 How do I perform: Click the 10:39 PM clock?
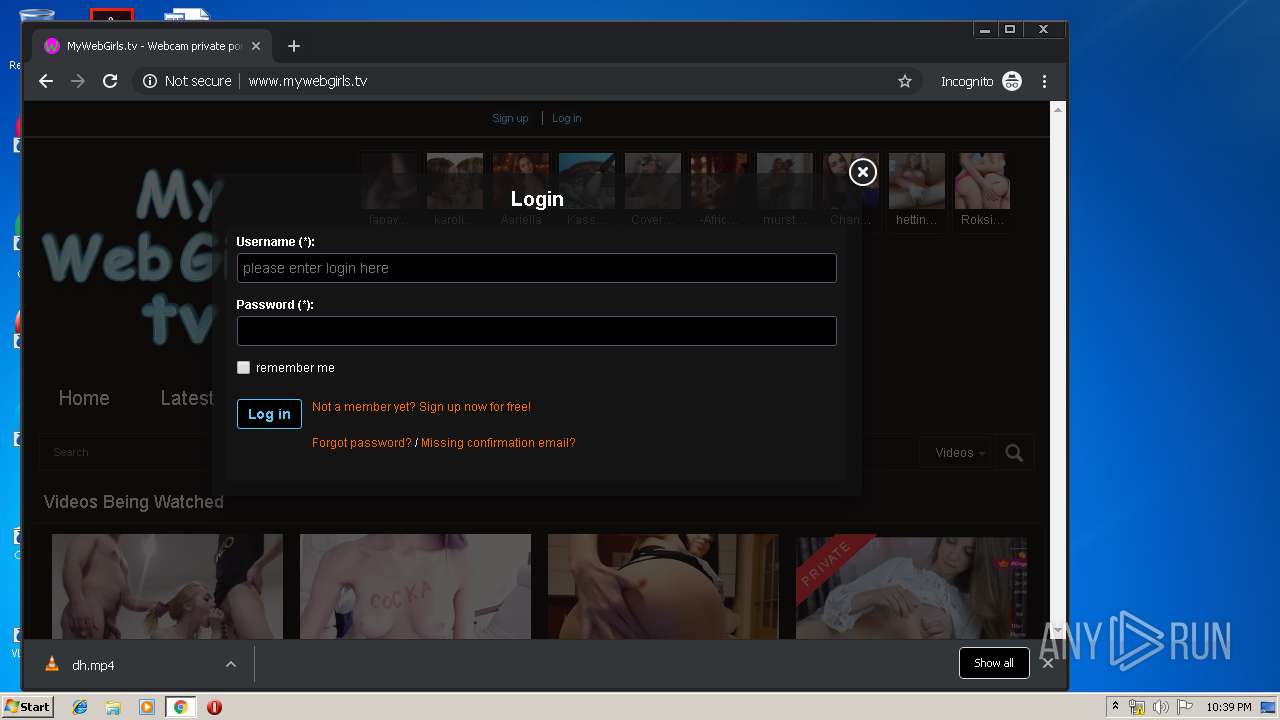click(1228, 707)
